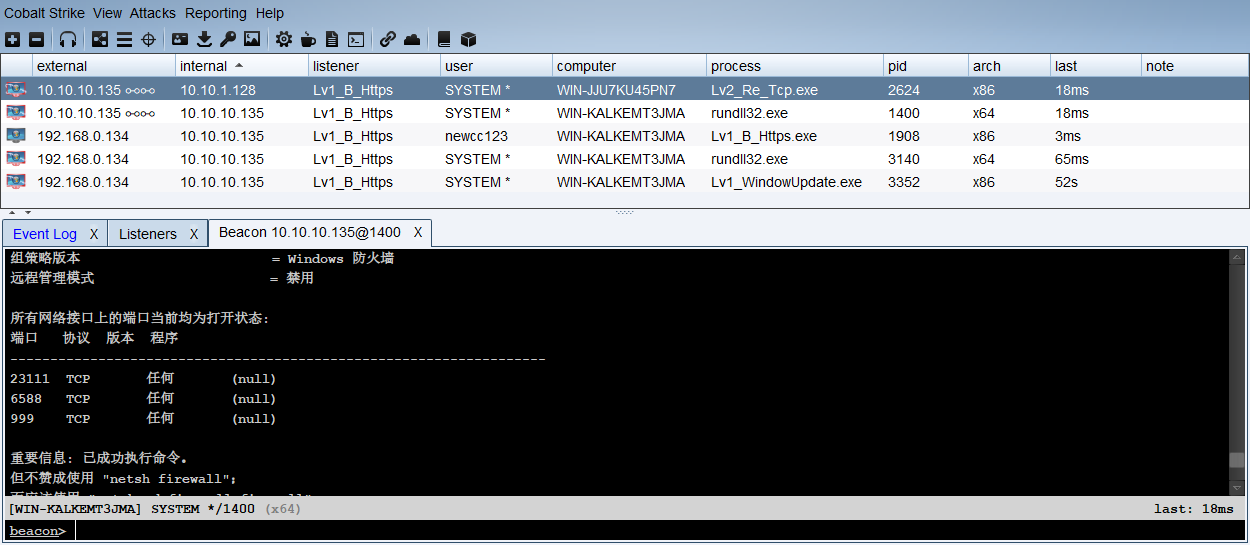This screenshot has width=1250, height=545.
Task: Open the Reporting menu
Action: (x=216, y=13)
